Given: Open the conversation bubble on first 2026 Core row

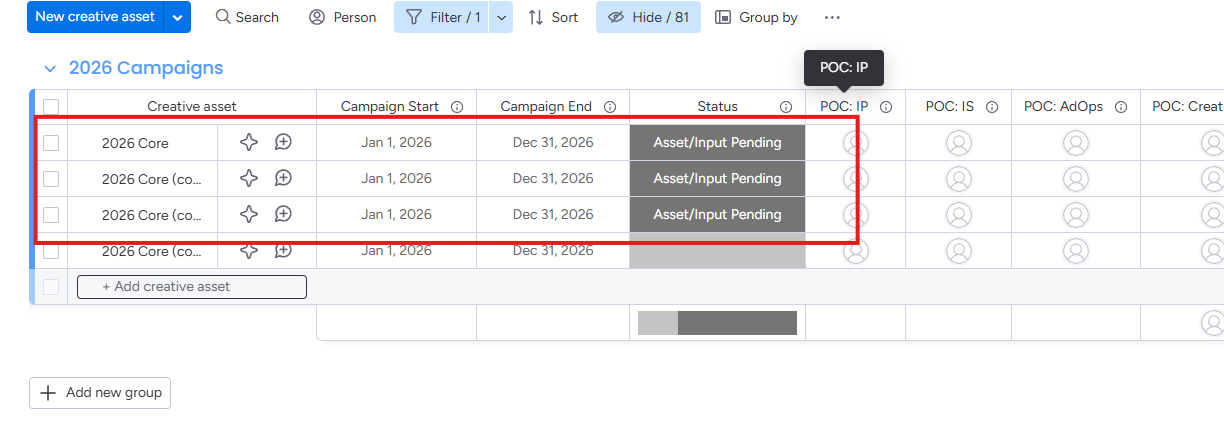Looking at the screenshot, I should point(283,142).
